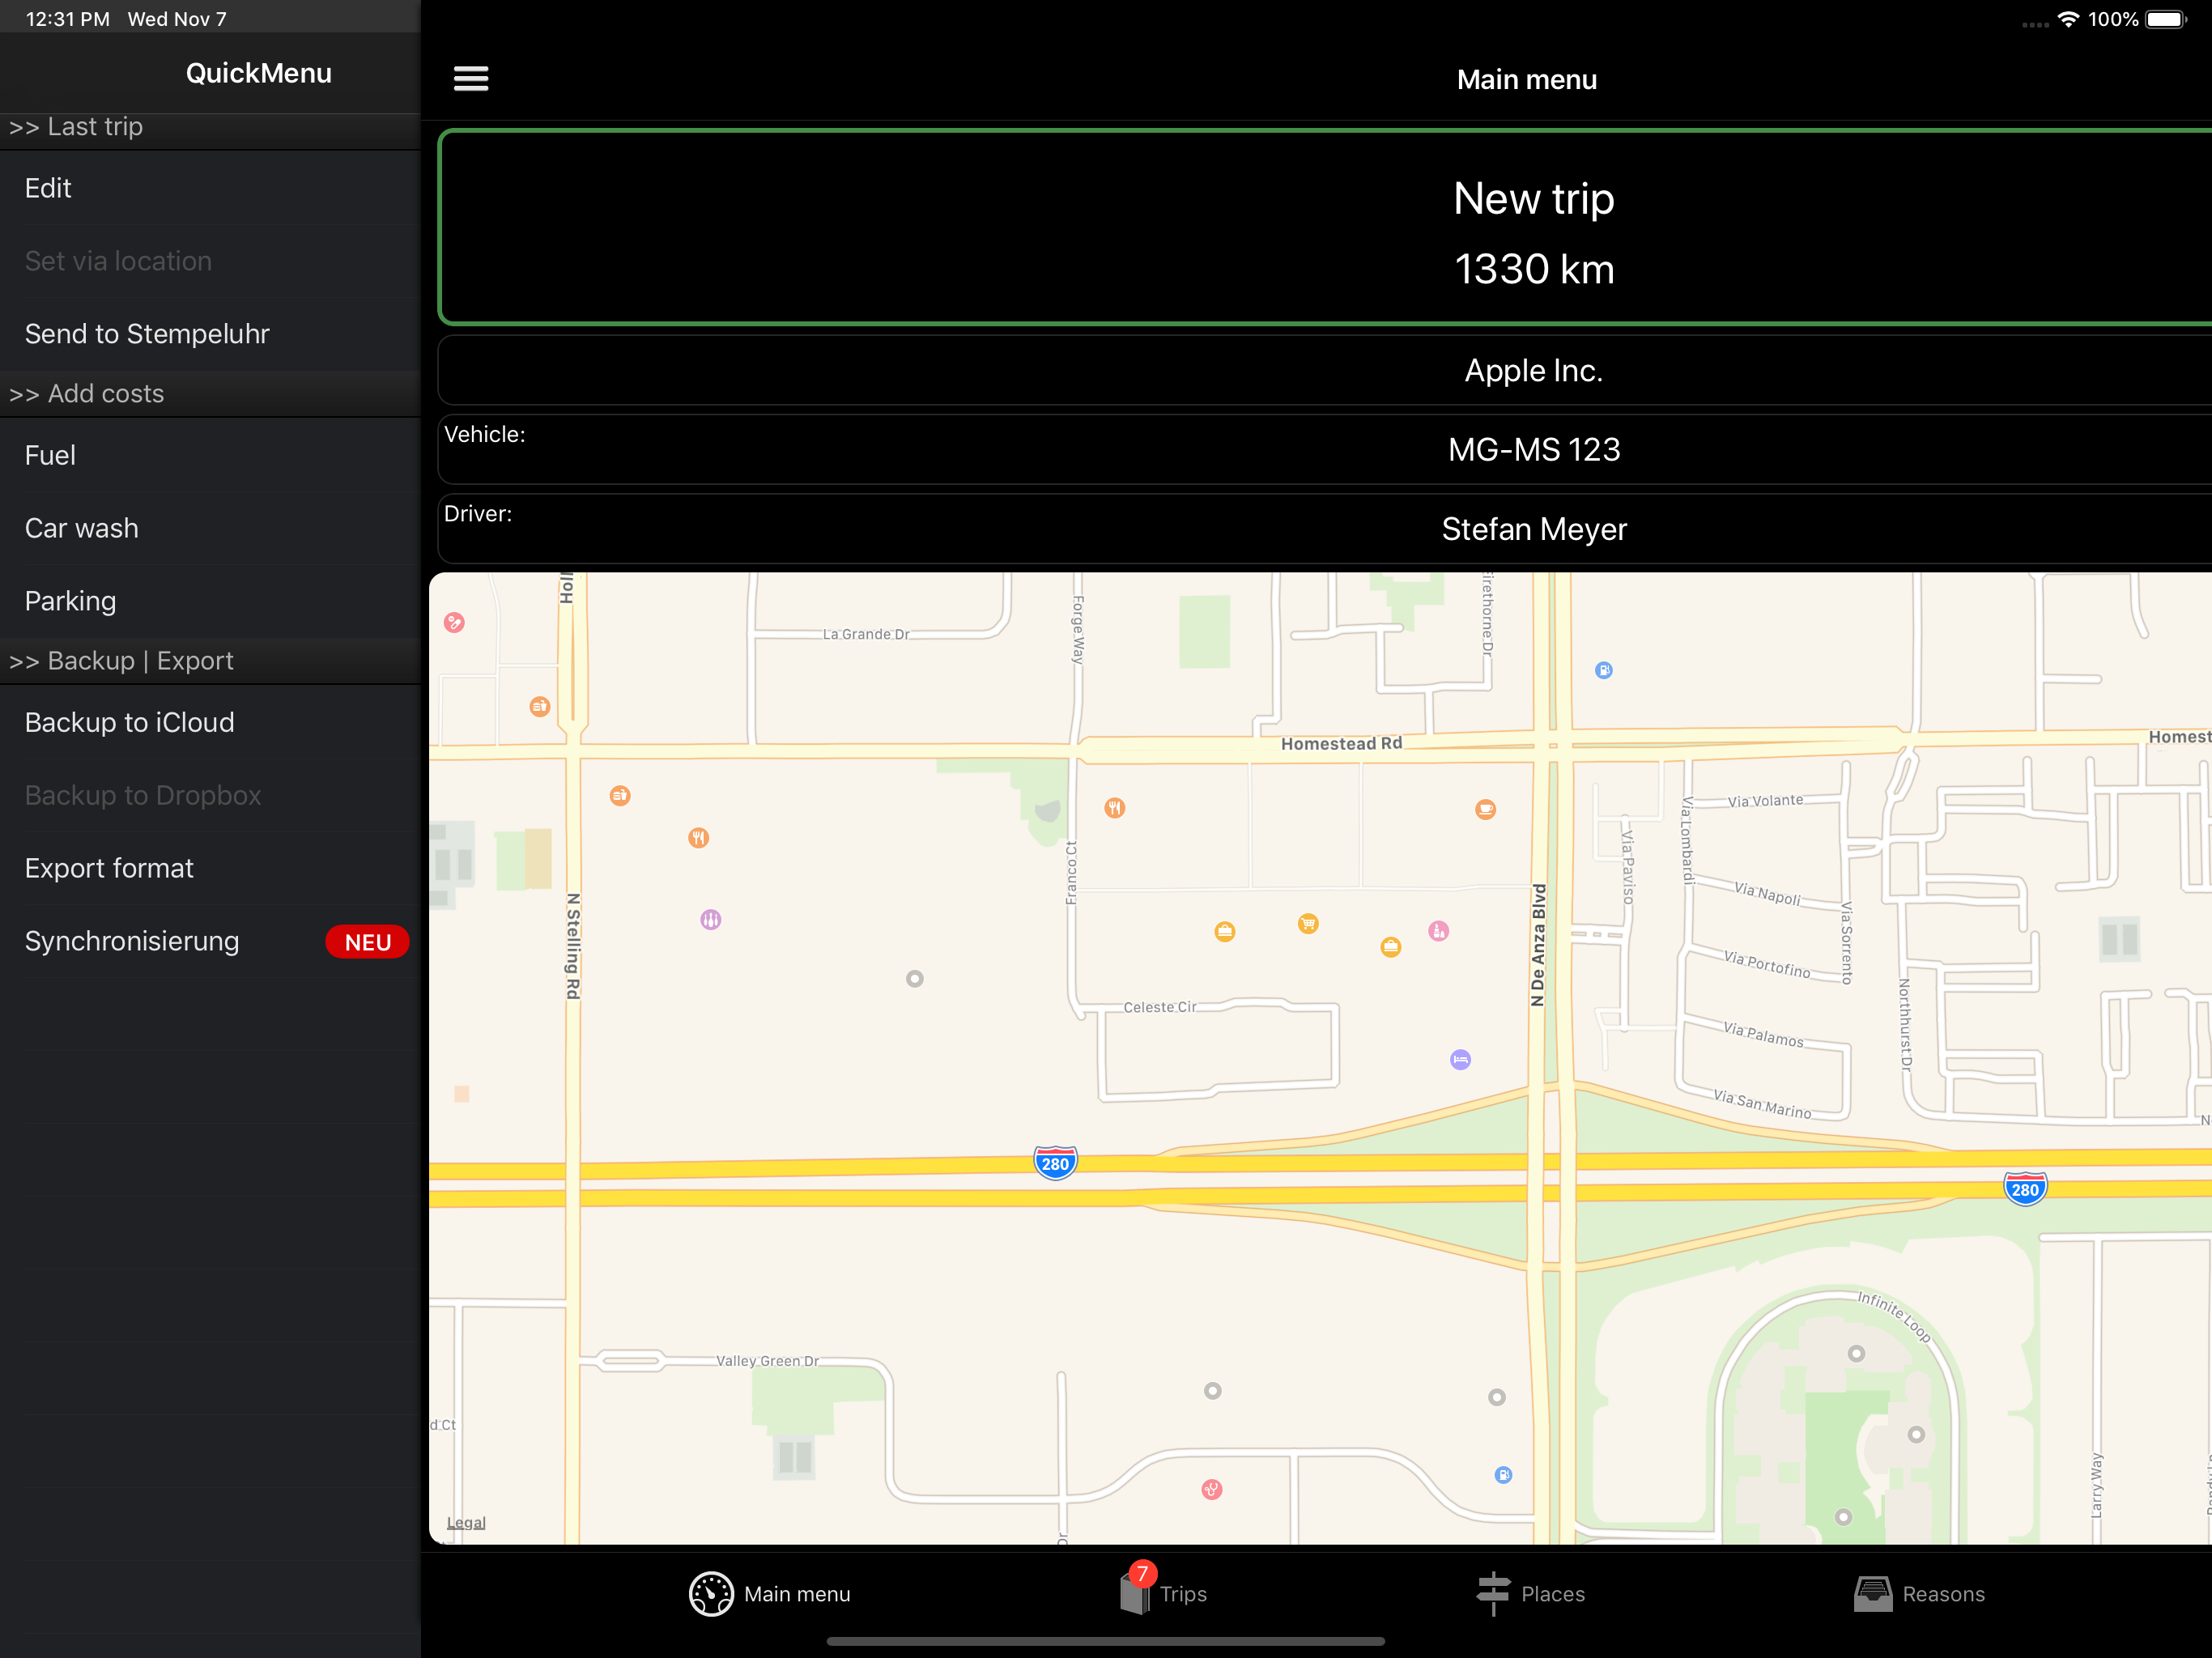Tap the pink pin at map top-left

455,623
